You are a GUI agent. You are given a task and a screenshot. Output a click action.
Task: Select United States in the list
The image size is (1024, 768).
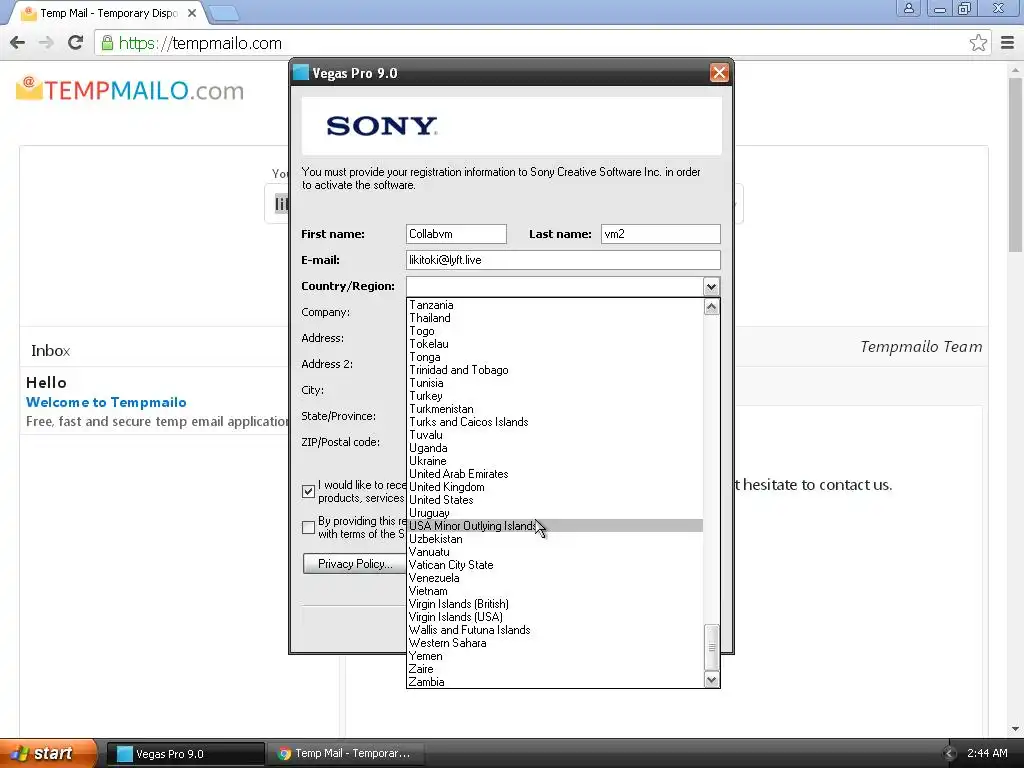pos(554,500)
